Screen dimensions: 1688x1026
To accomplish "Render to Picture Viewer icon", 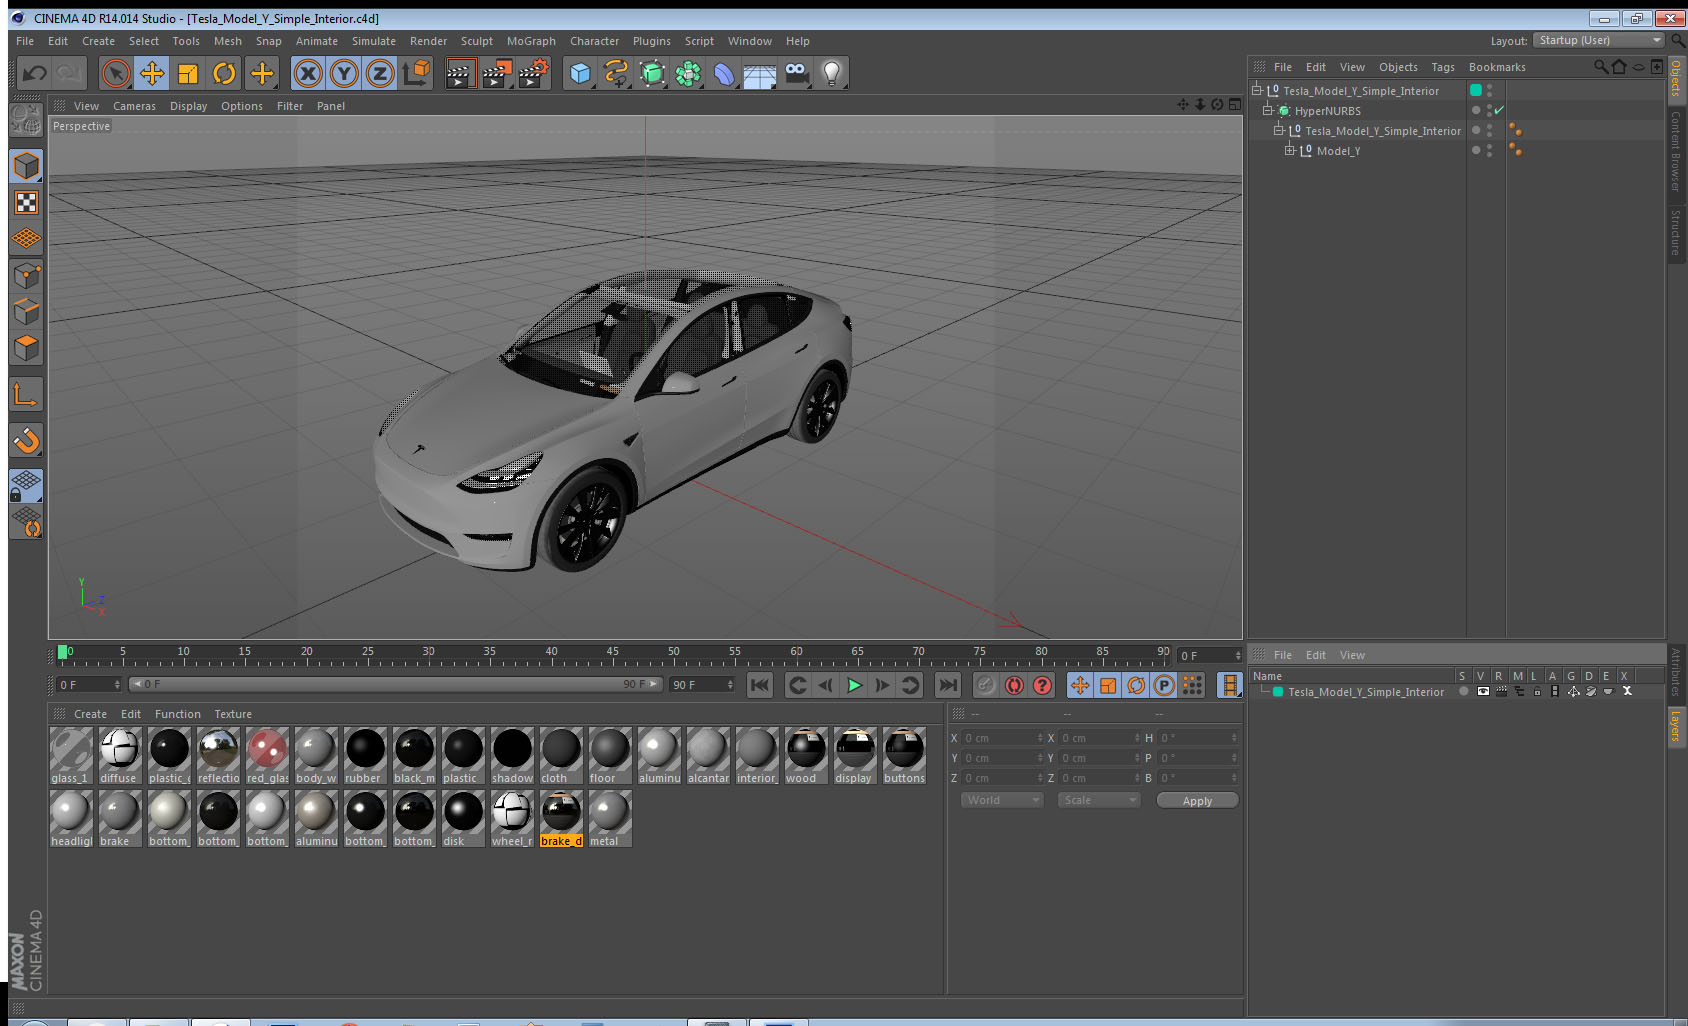I will 496,73.
